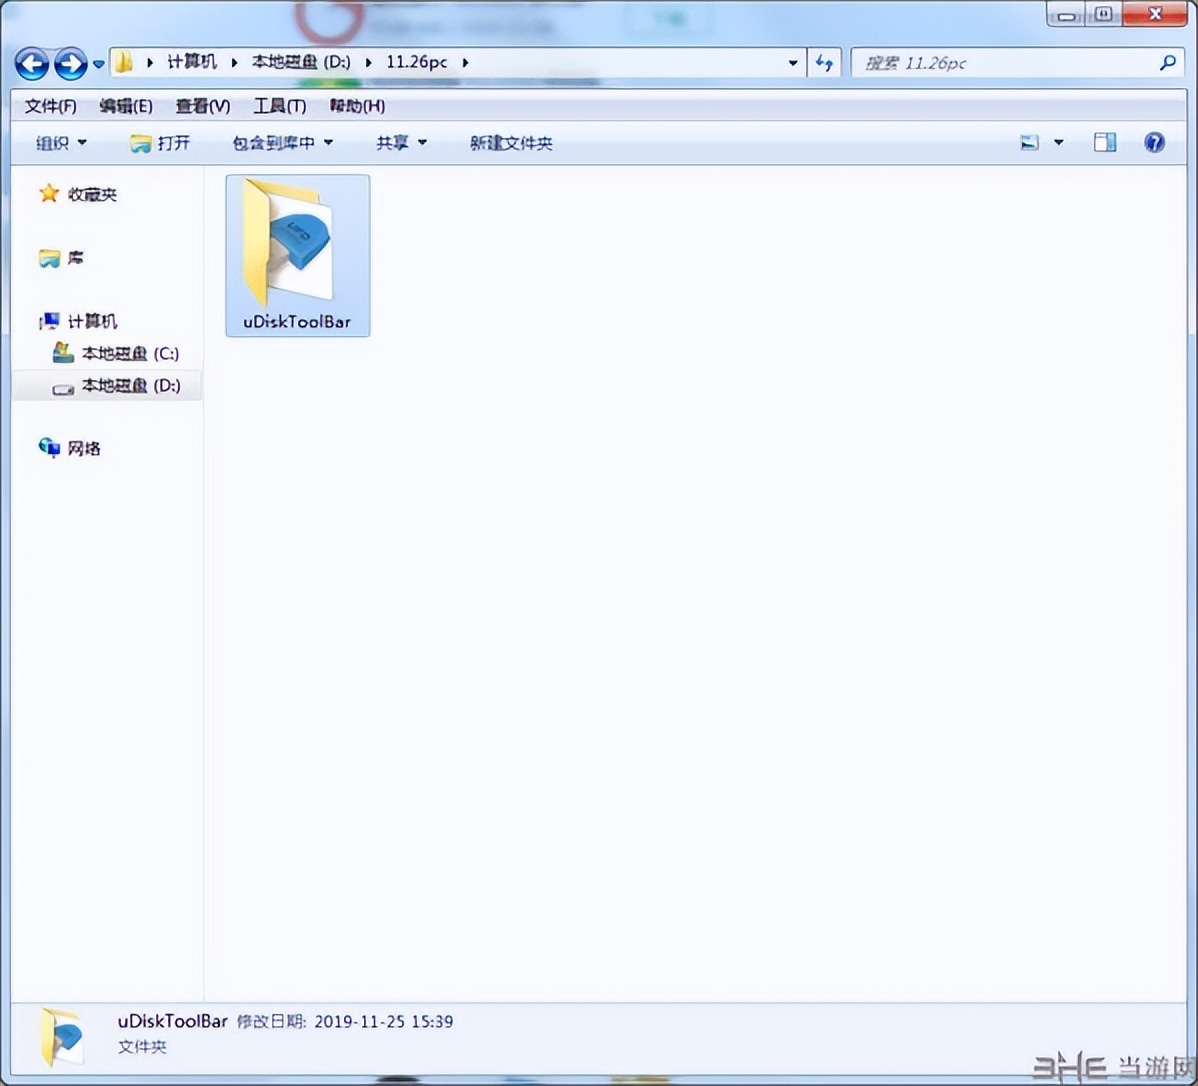Click inside the 搜索 11.26pc search box
1198x1086 pixels.
point(1000,63)
